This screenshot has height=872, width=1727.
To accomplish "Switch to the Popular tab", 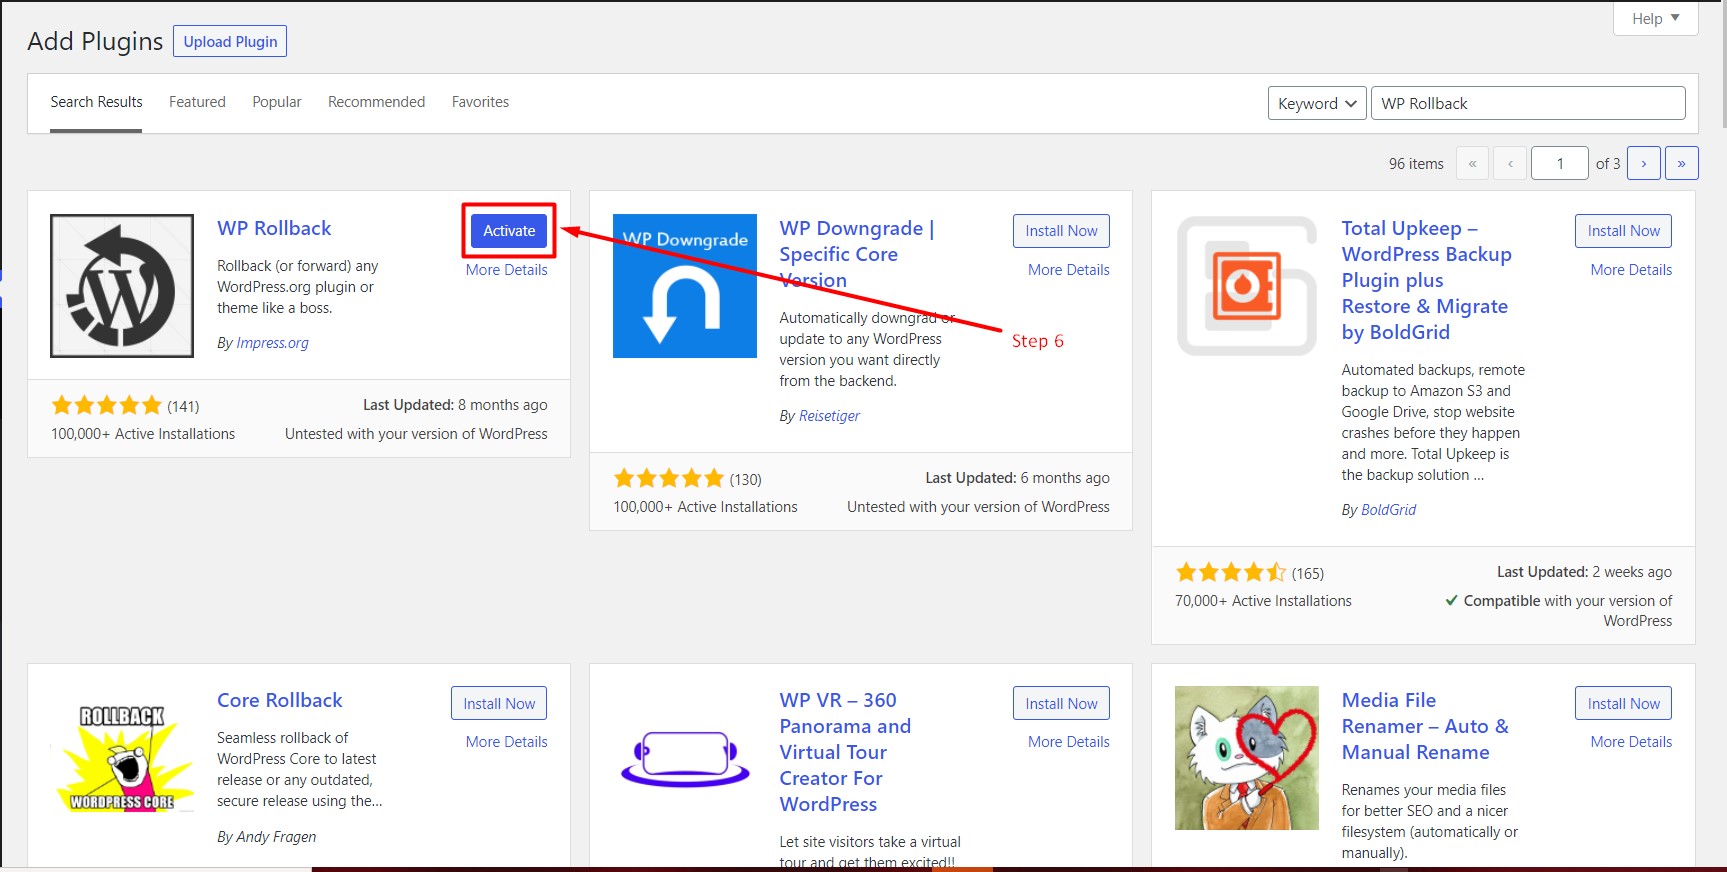I will click(277, 102).
